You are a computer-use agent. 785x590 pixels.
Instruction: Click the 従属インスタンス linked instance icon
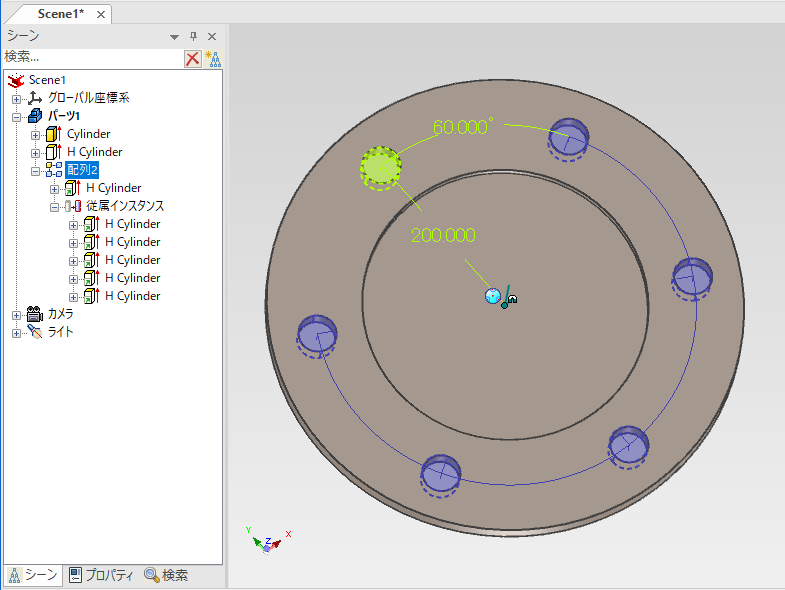tap(73, 206)
